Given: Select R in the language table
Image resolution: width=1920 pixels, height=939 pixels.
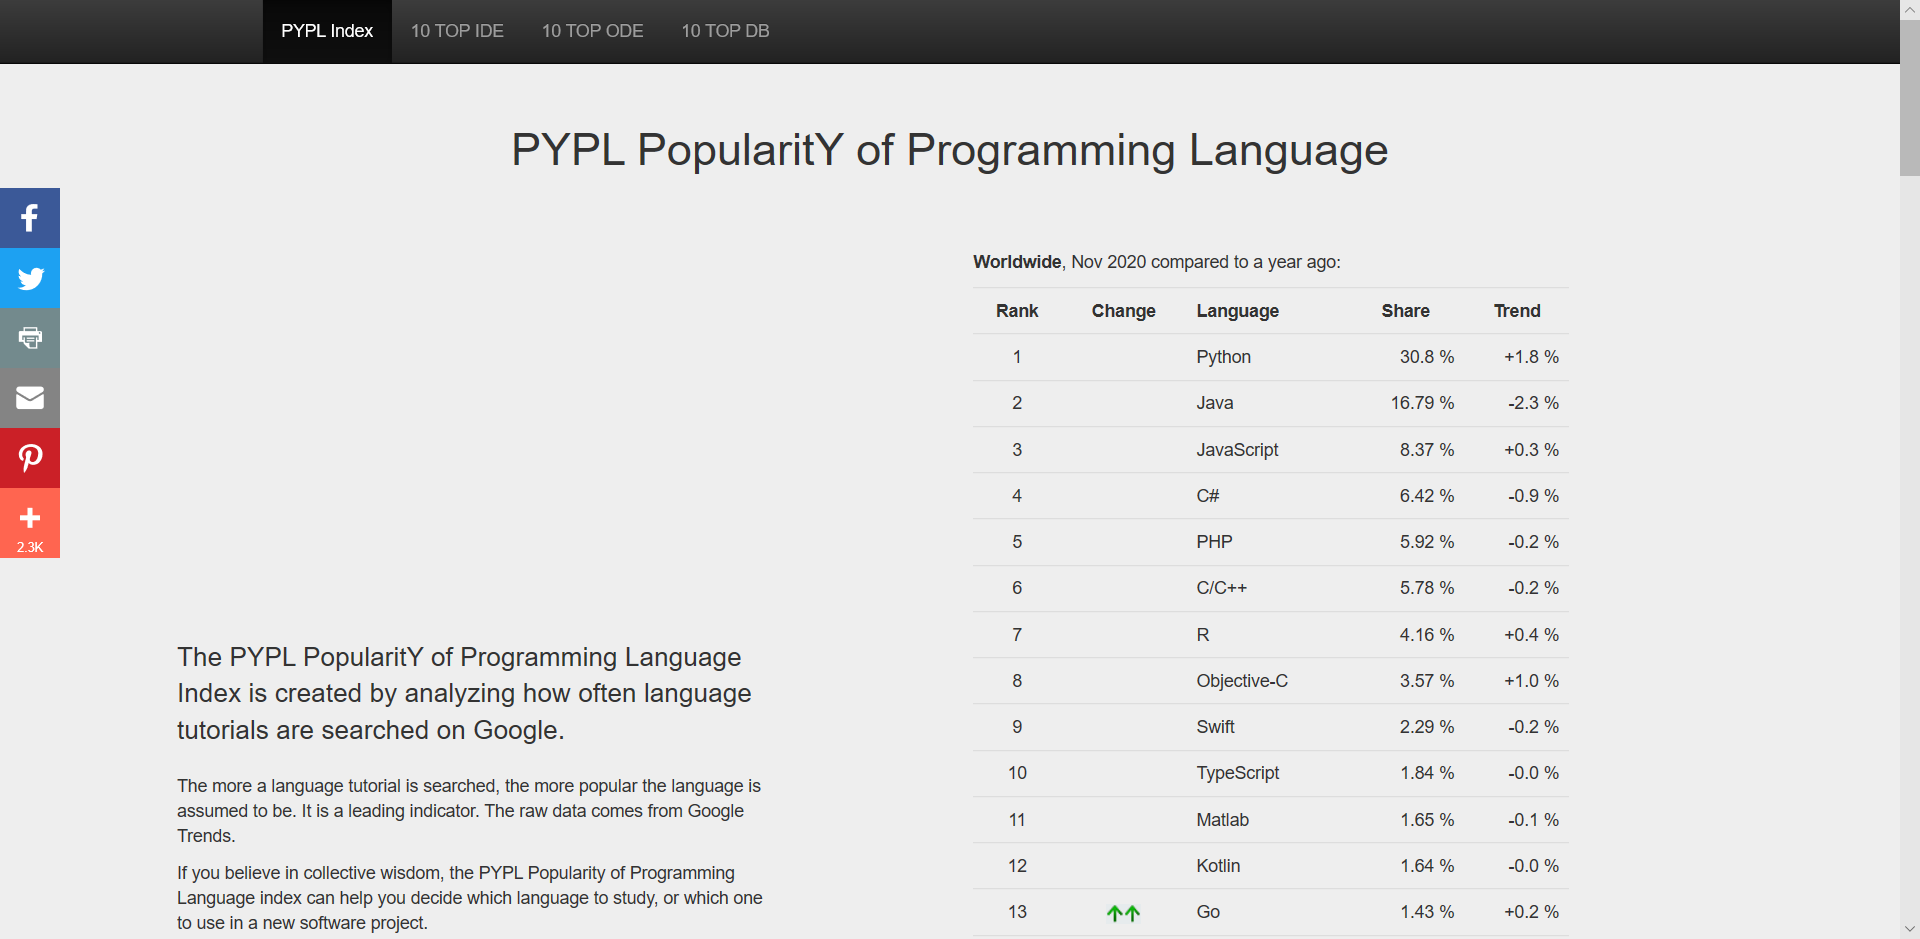Looking at the screenshot, I should [x=1202, y=635].
